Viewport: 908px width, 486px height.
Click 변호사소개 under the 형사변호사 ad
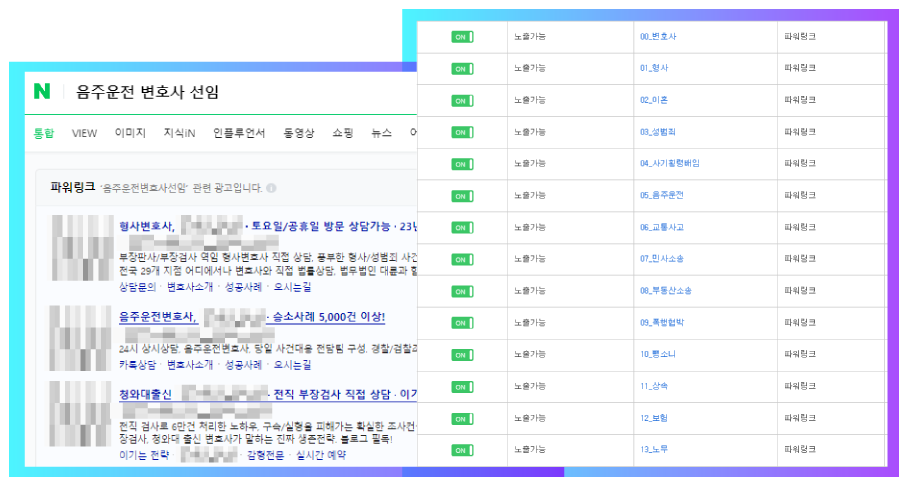190,287
